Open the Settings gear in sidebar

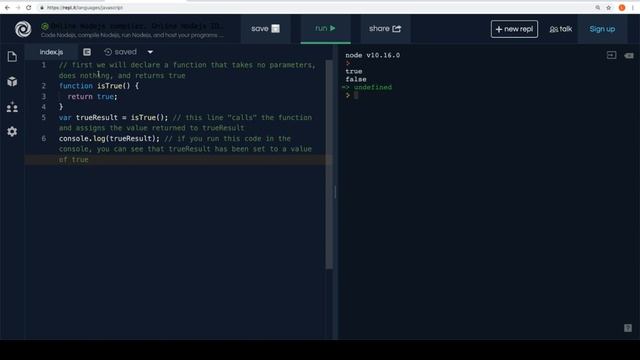coord(12,131)
